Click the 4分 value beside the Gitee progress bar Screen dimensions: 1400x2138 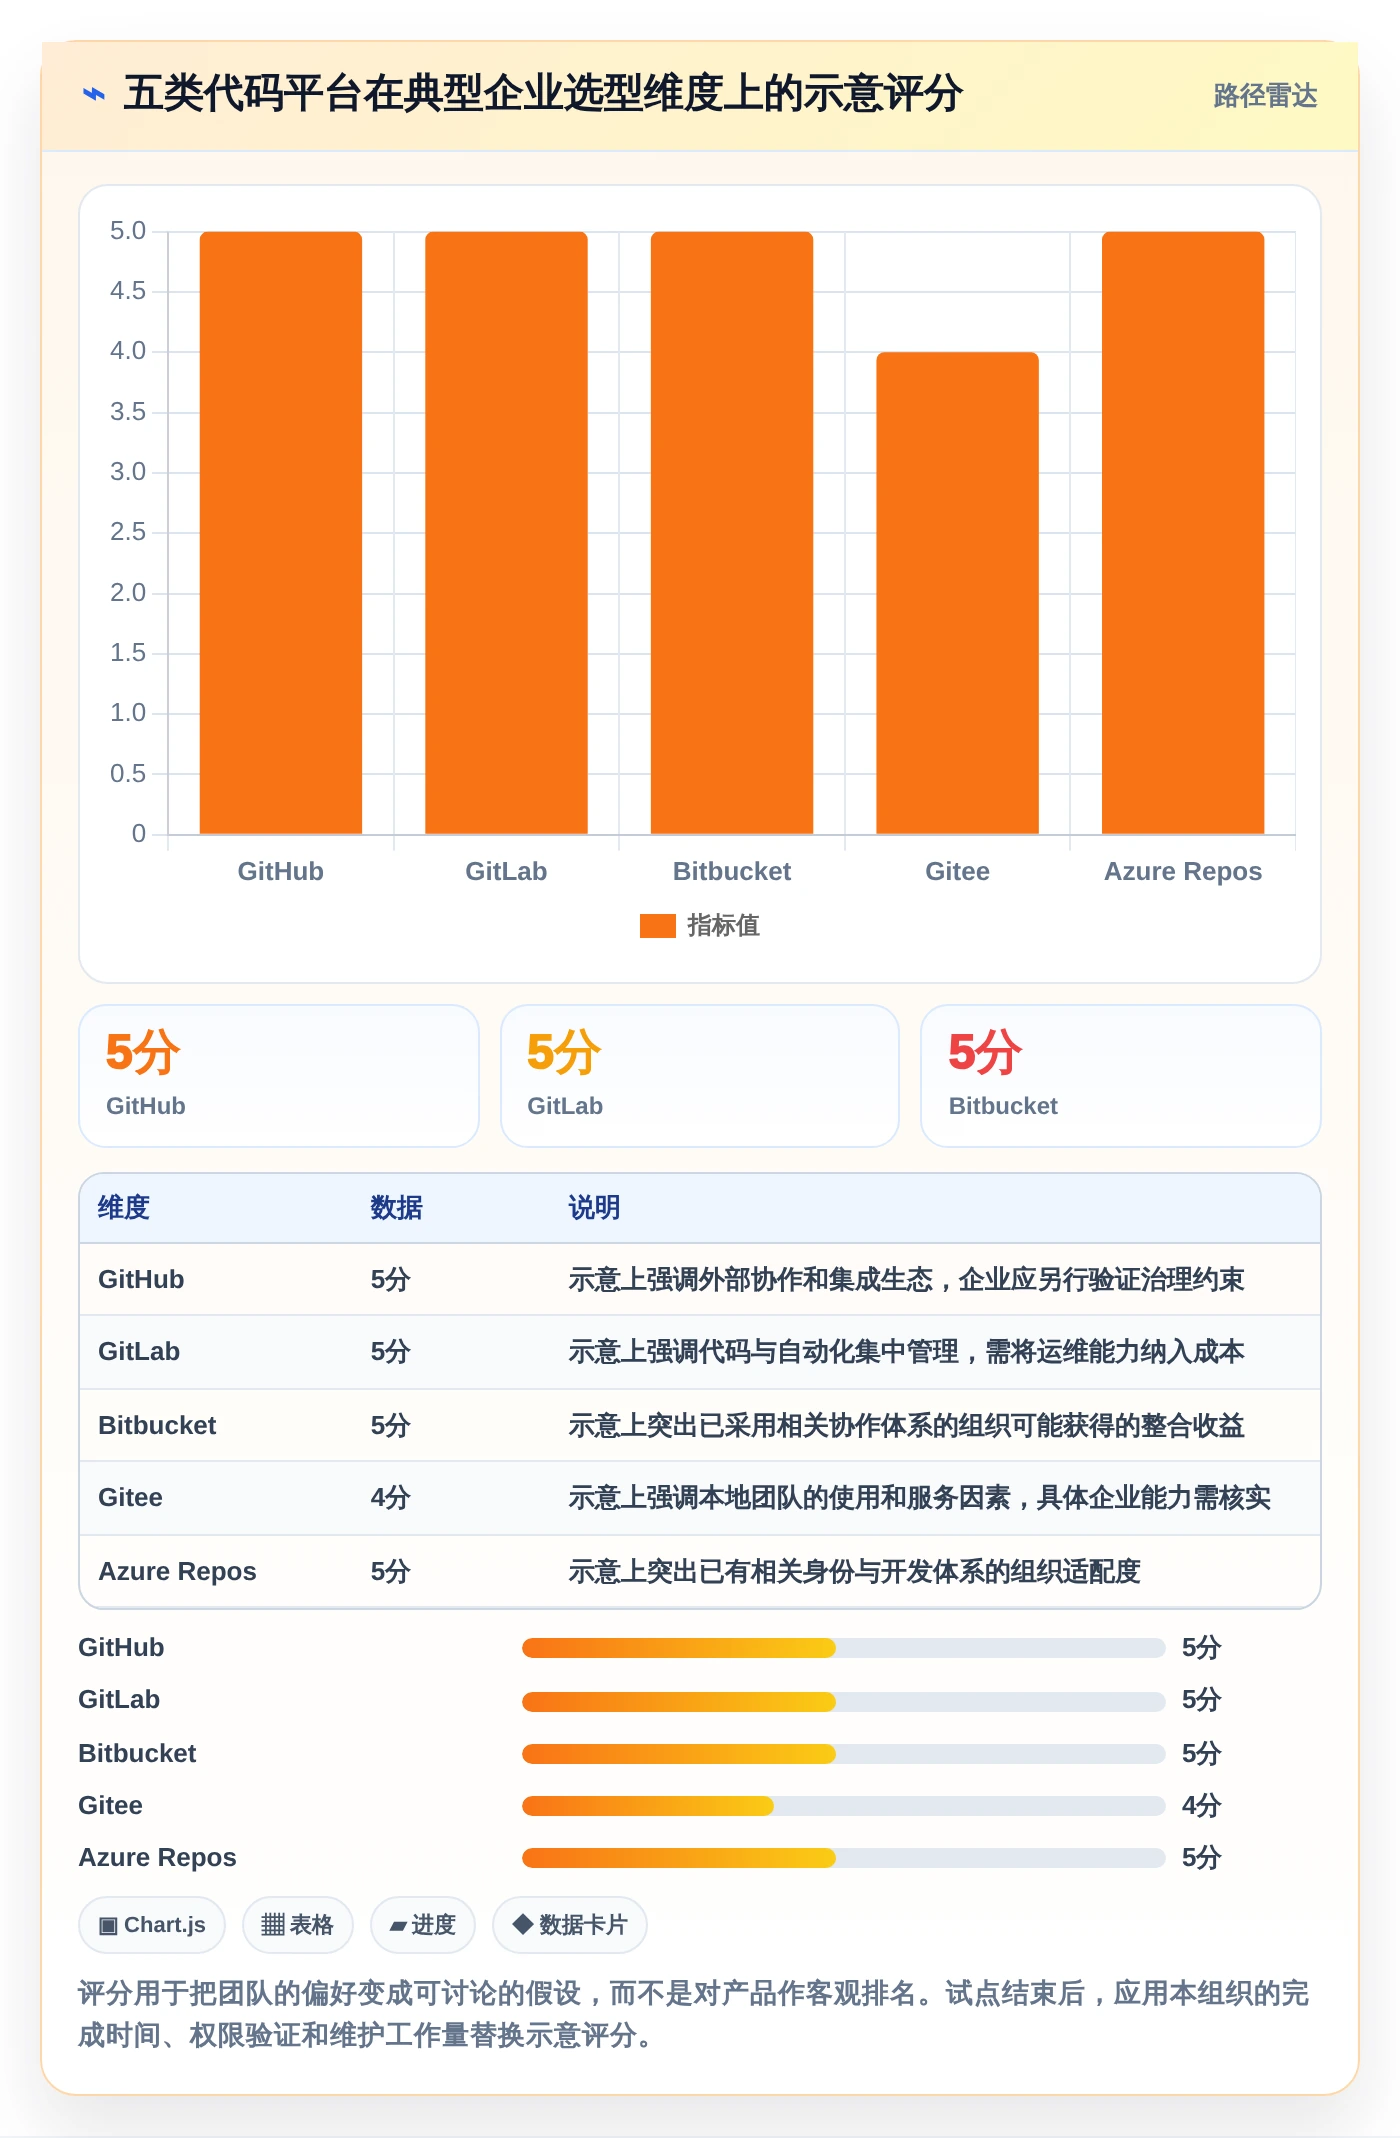tap(1202, 1806)
